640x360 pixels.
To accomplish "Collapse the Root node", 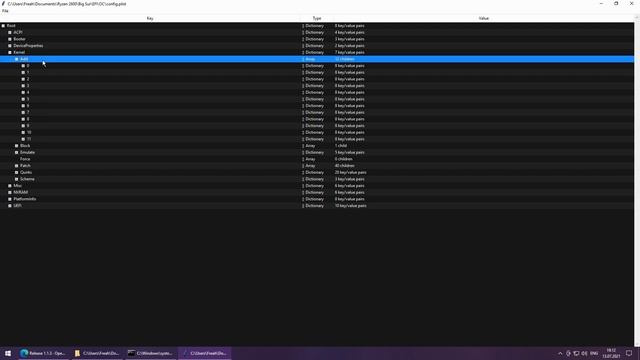I will click(x=3, y=26).
